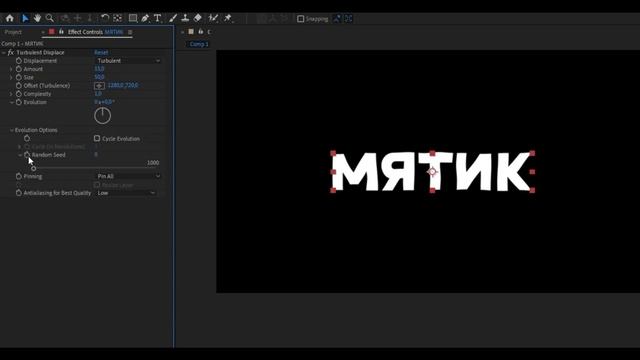Toggle the Amount stopwatch
This screenshot has height=360, width=640.
coord(19,69)
